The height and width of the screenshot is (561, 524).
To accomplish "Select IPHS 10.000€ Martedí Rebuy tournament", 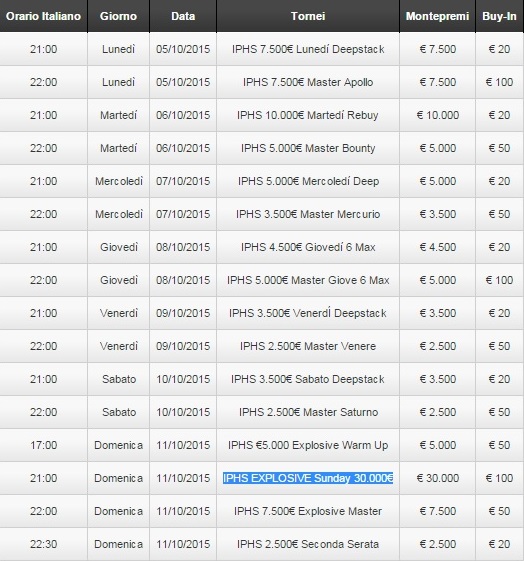I will (308, 115).
